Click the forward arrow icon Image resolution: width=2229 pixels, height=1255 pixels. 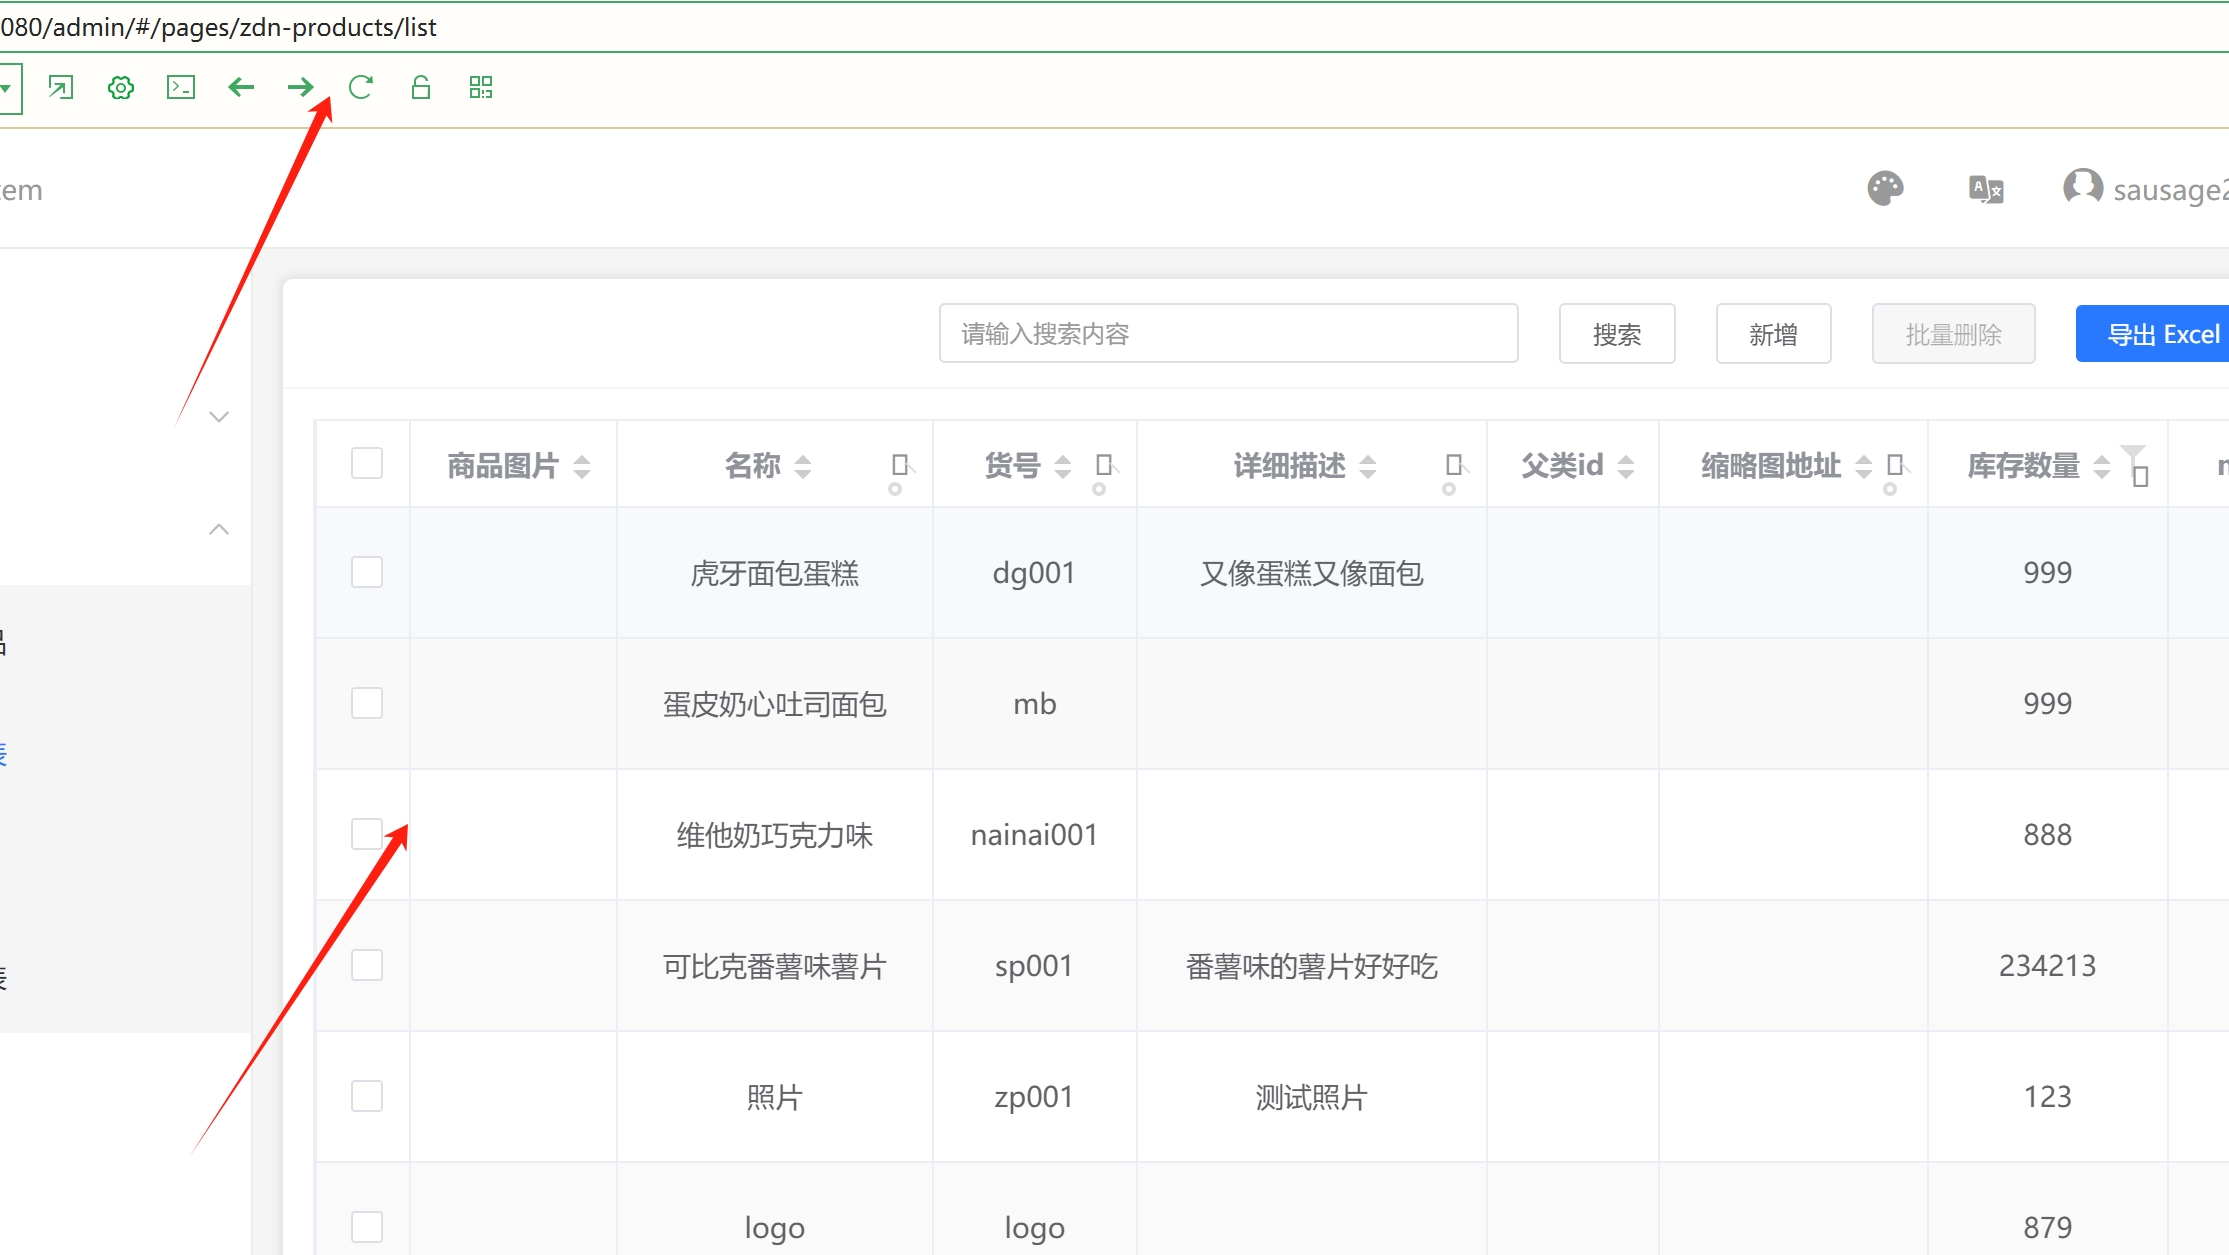tap(300, 88)
